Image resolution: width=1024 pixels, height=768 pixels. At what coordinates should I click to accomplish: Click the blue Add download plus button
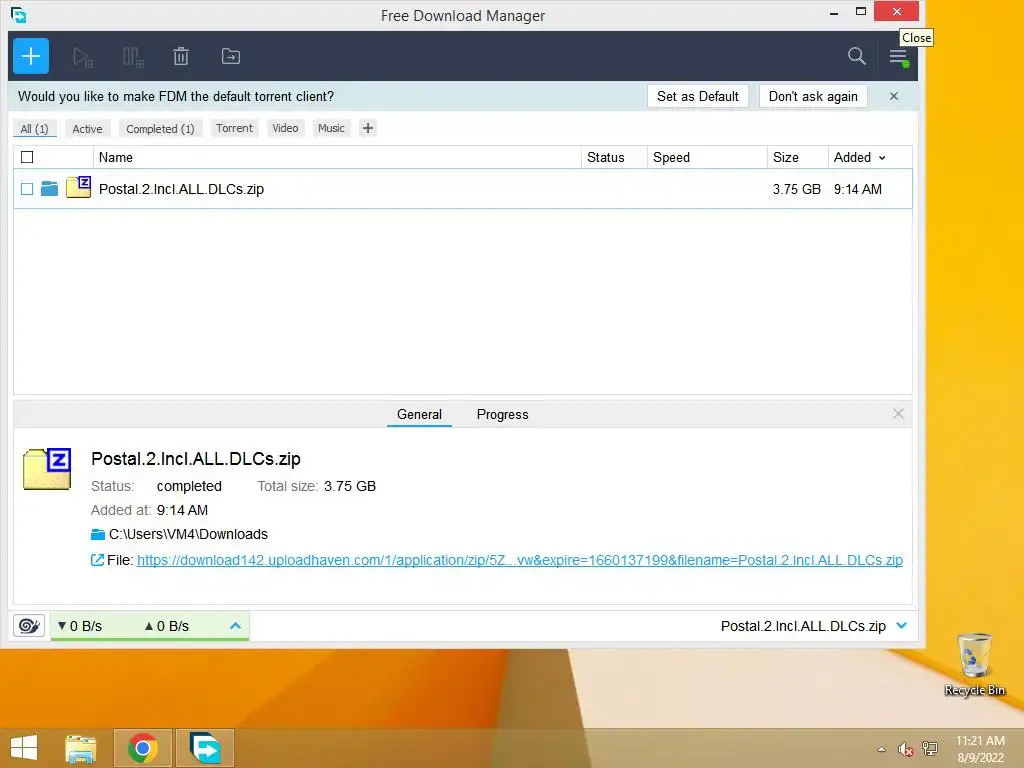click(x=31, y=56)
